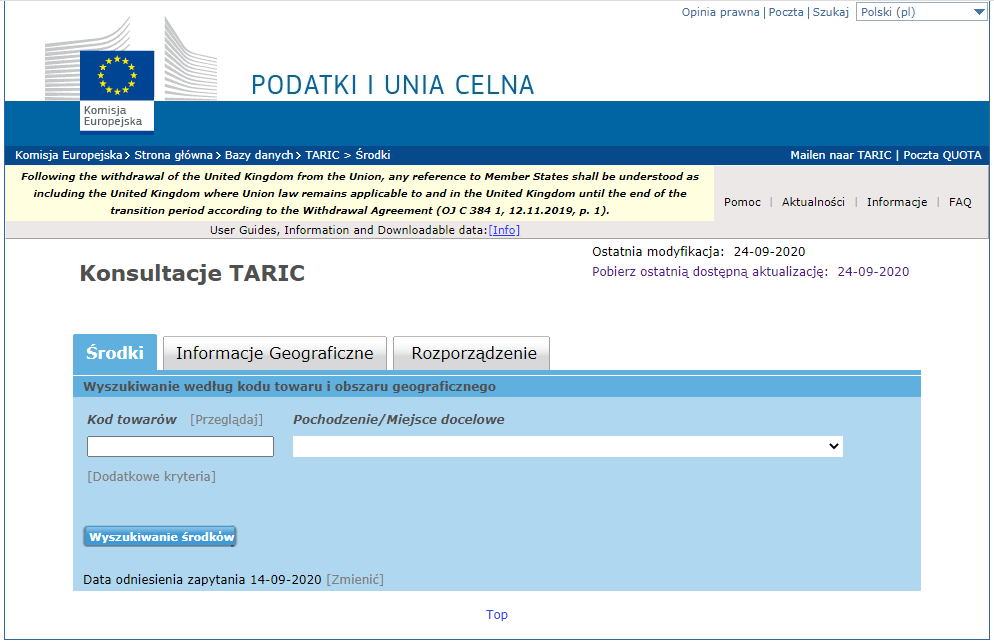
Task: Open the language selector dropdown
Action: [921, 12]
